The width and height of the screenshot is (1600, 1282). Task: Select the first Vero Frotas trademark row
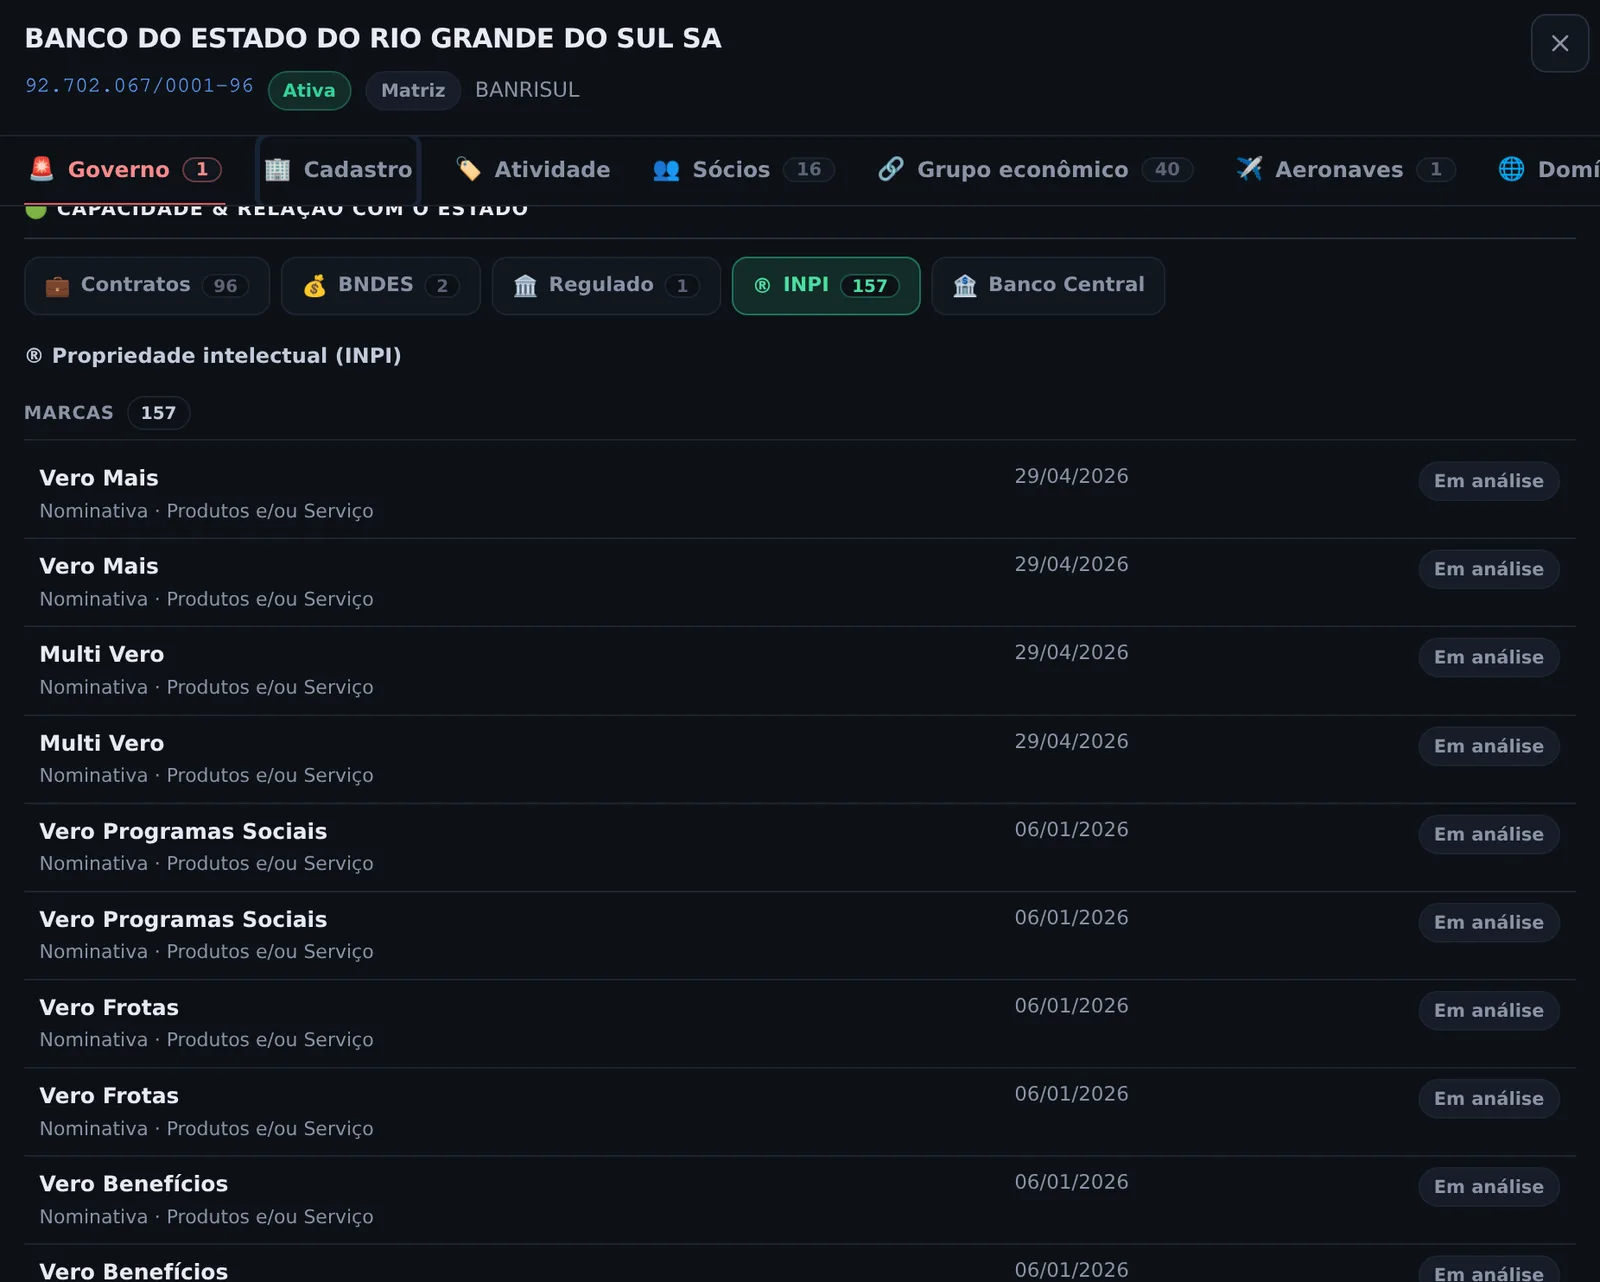coord(800,1023)
